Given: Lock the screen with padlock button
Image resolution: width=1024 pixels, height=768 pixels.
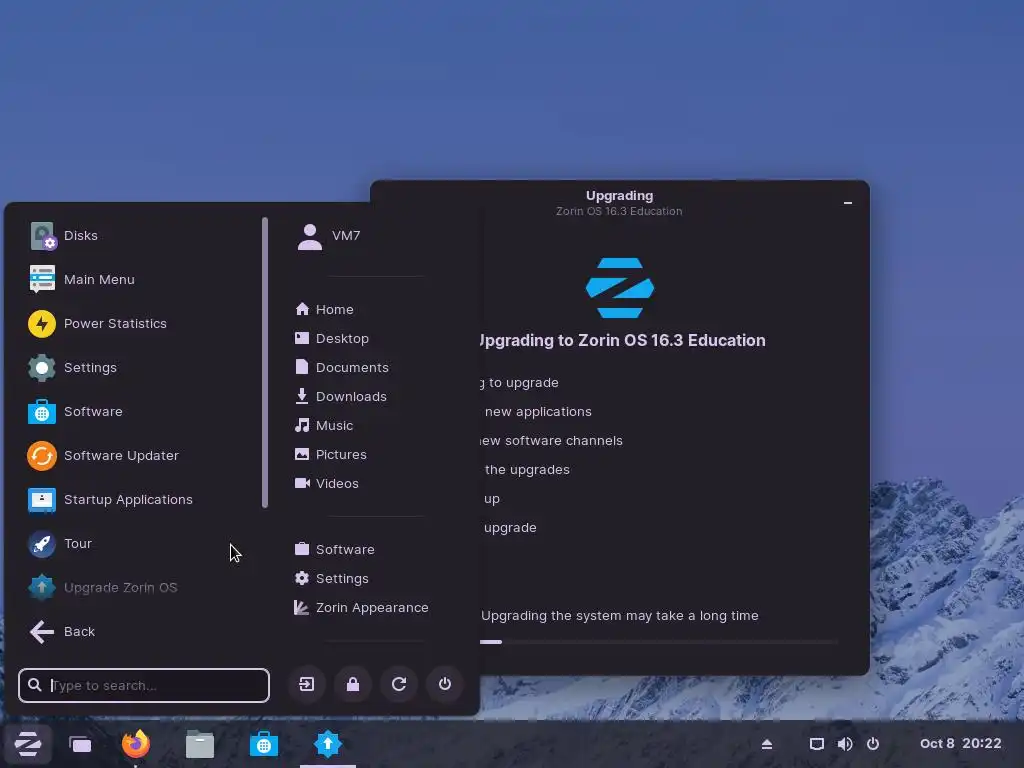Looking at the screenshot, I should [353, 684].
